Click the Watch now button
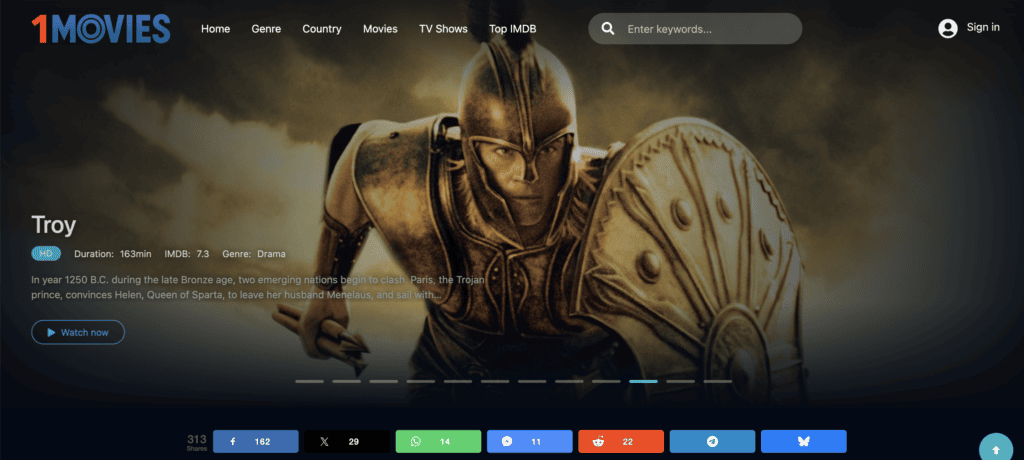This screenshot has height=460, width=1024. coord(78,333)
